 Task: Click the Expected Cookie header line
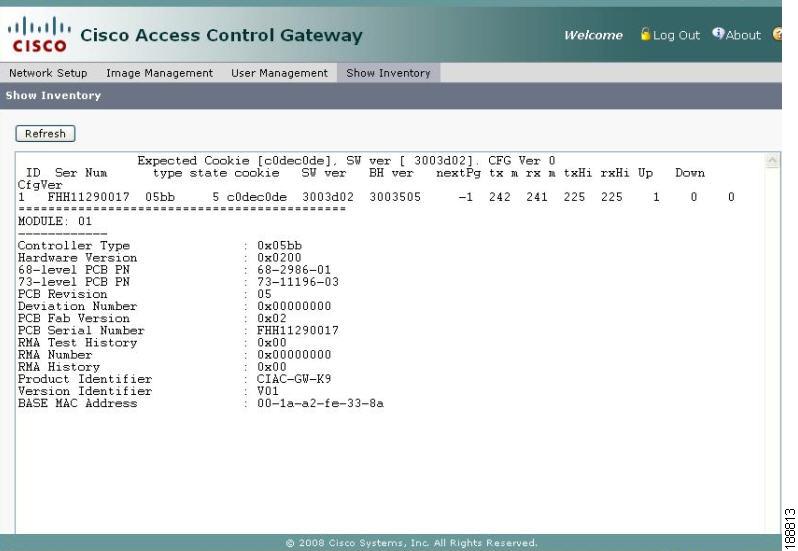coord(346,161)
